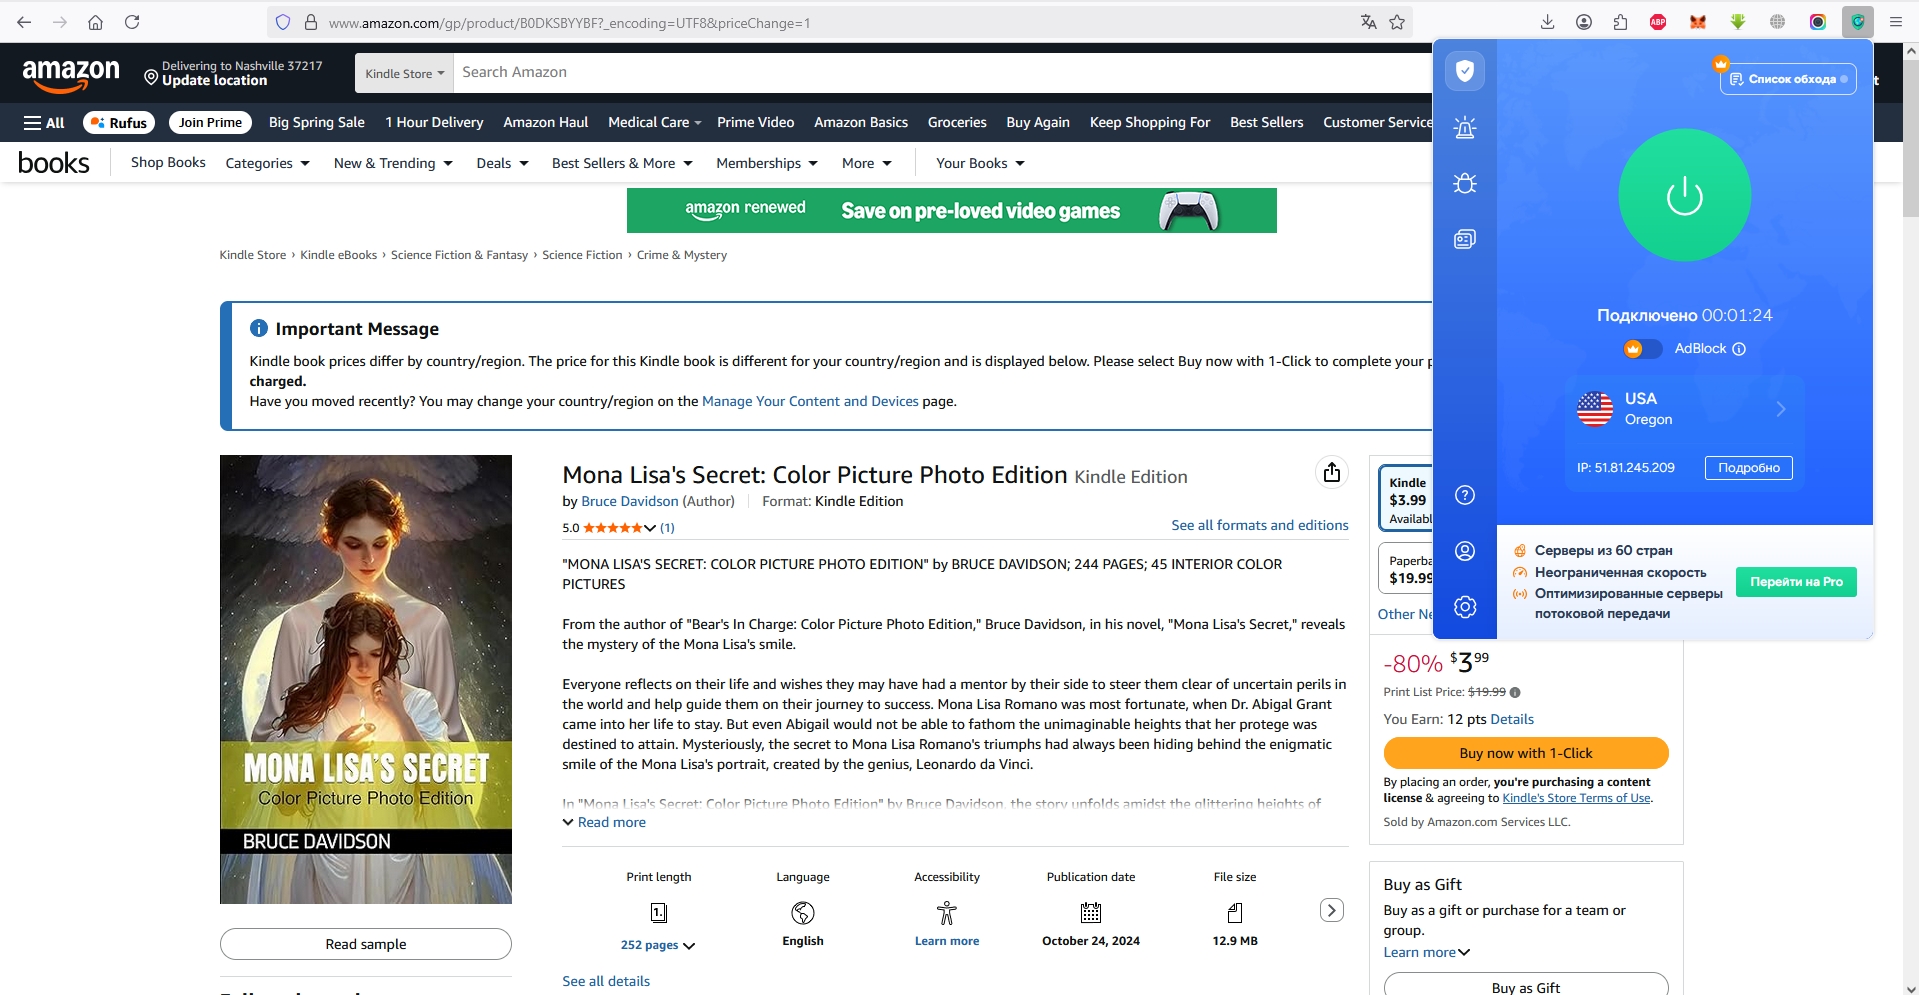Reload the current page

[x=132, y=22]
